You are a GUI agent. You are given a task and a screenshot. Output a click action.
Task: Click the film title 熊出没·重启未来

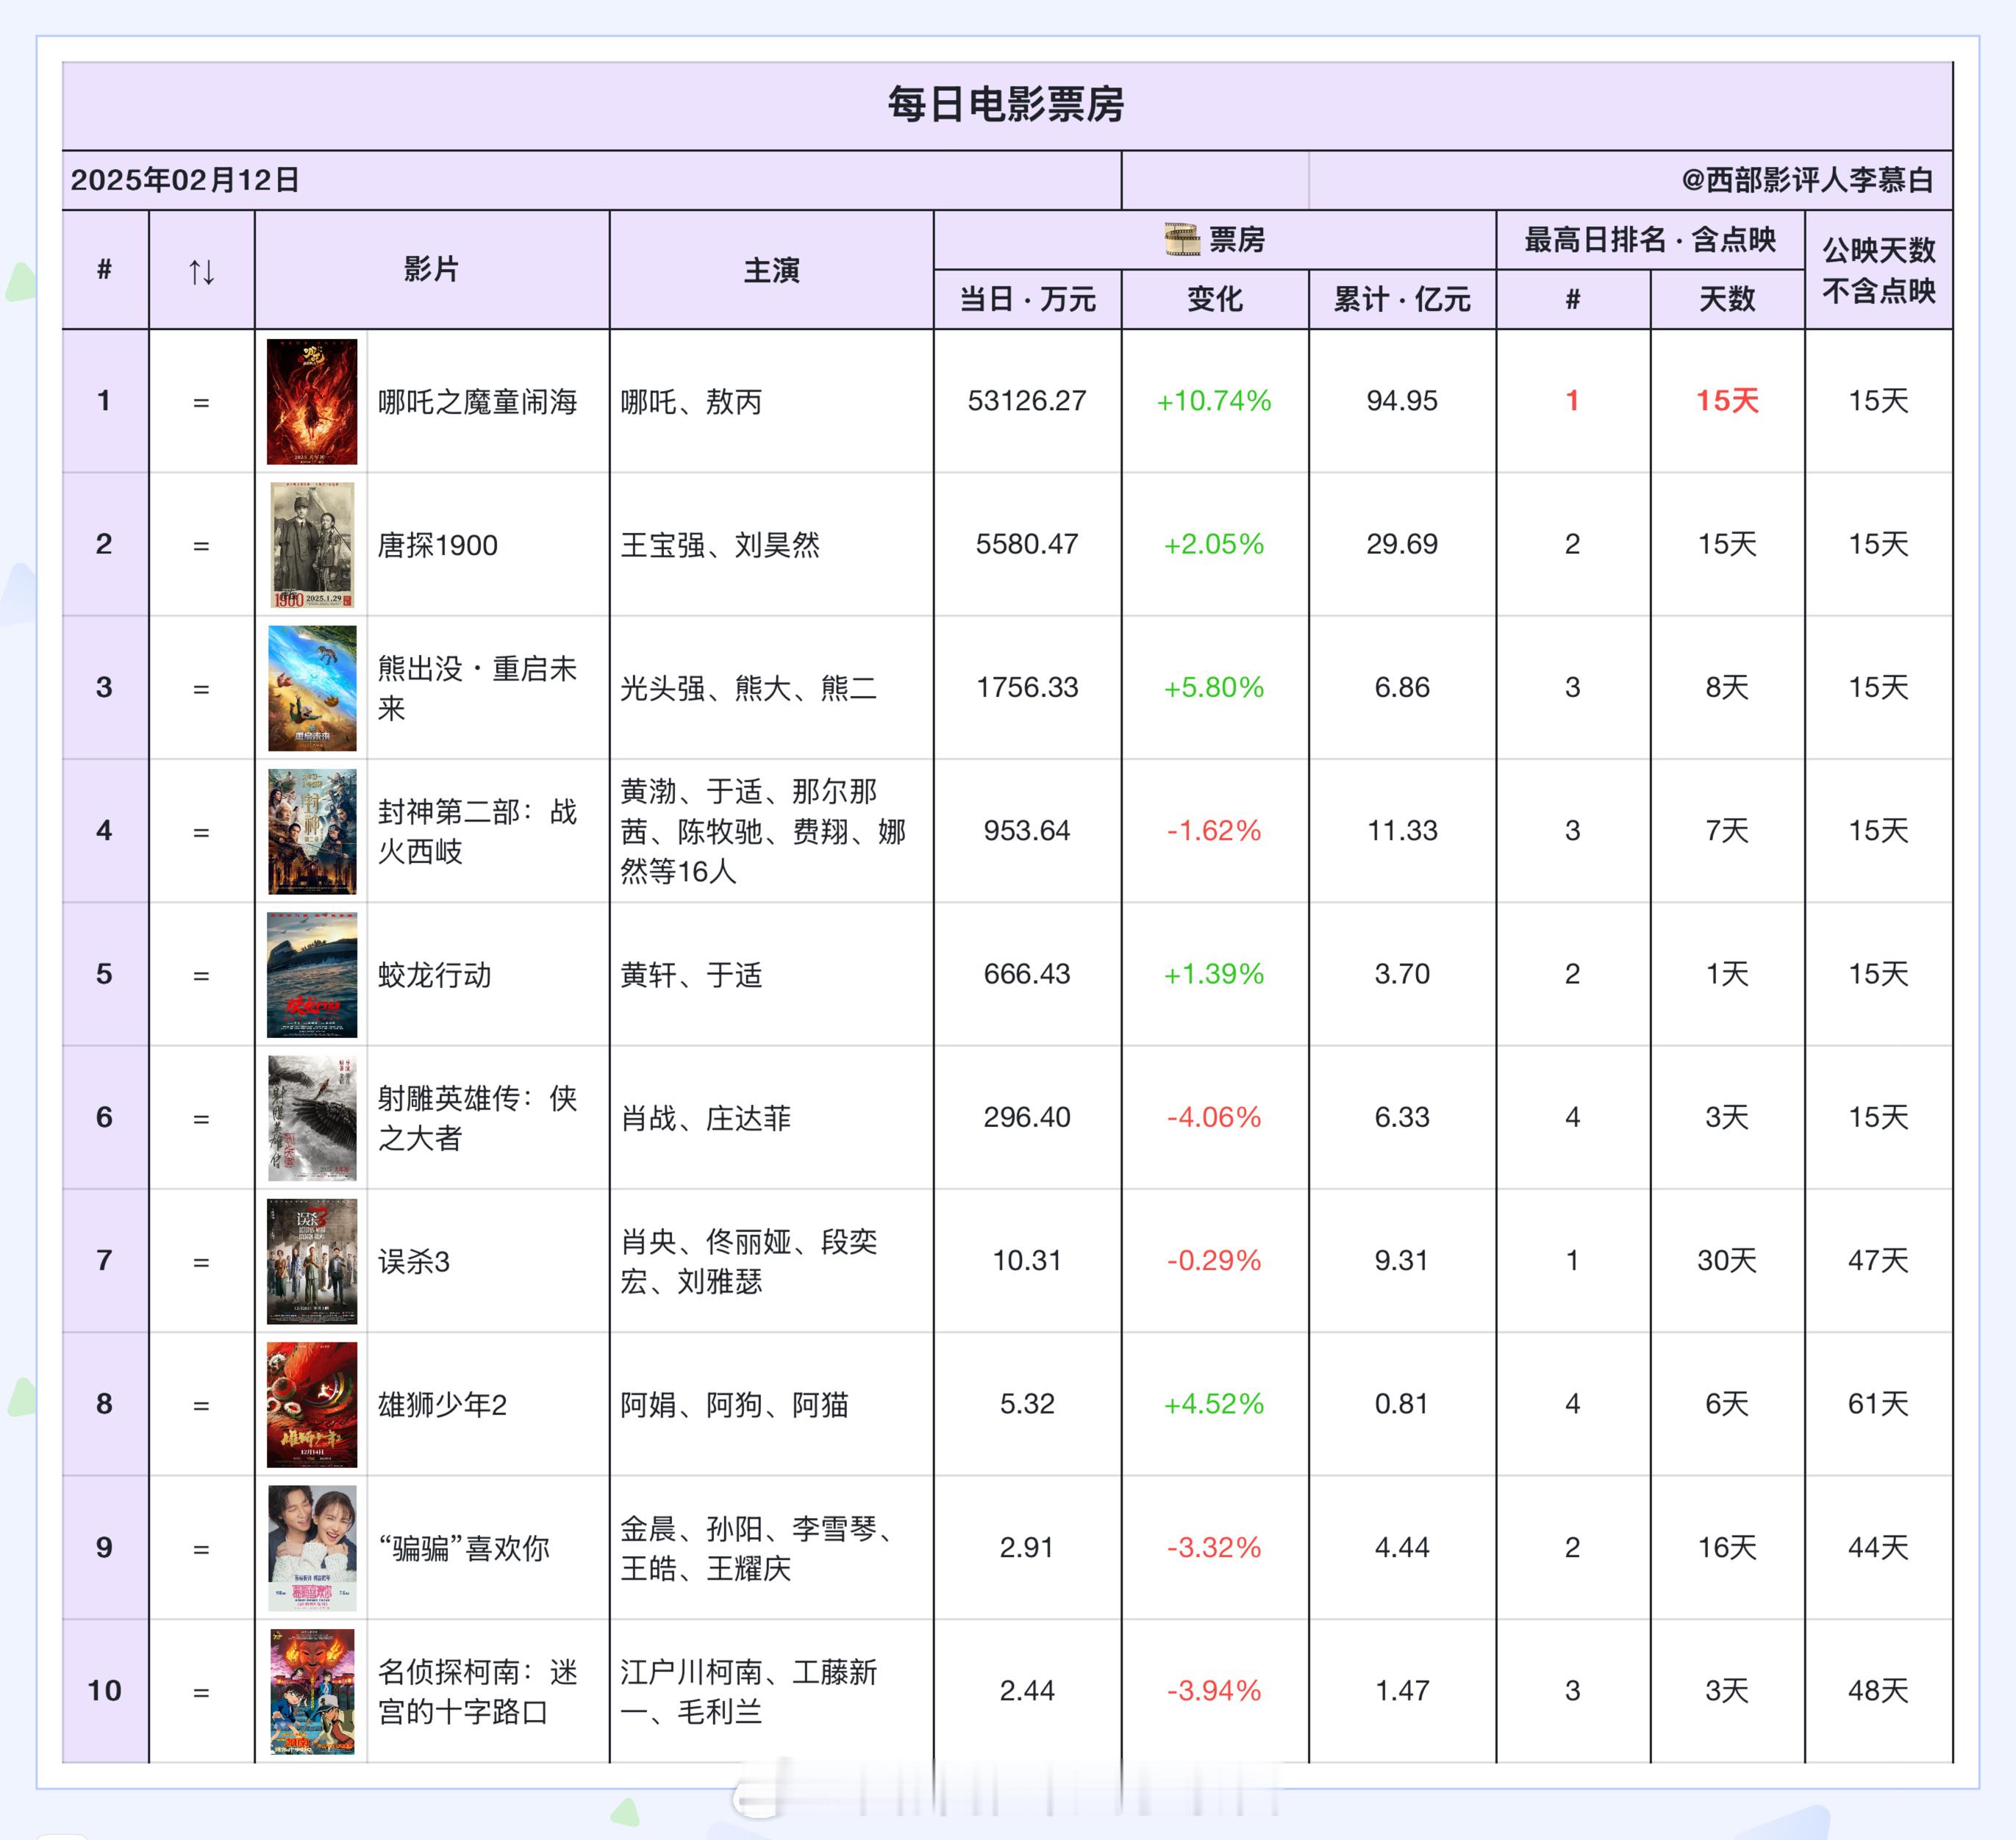[478, 688]
